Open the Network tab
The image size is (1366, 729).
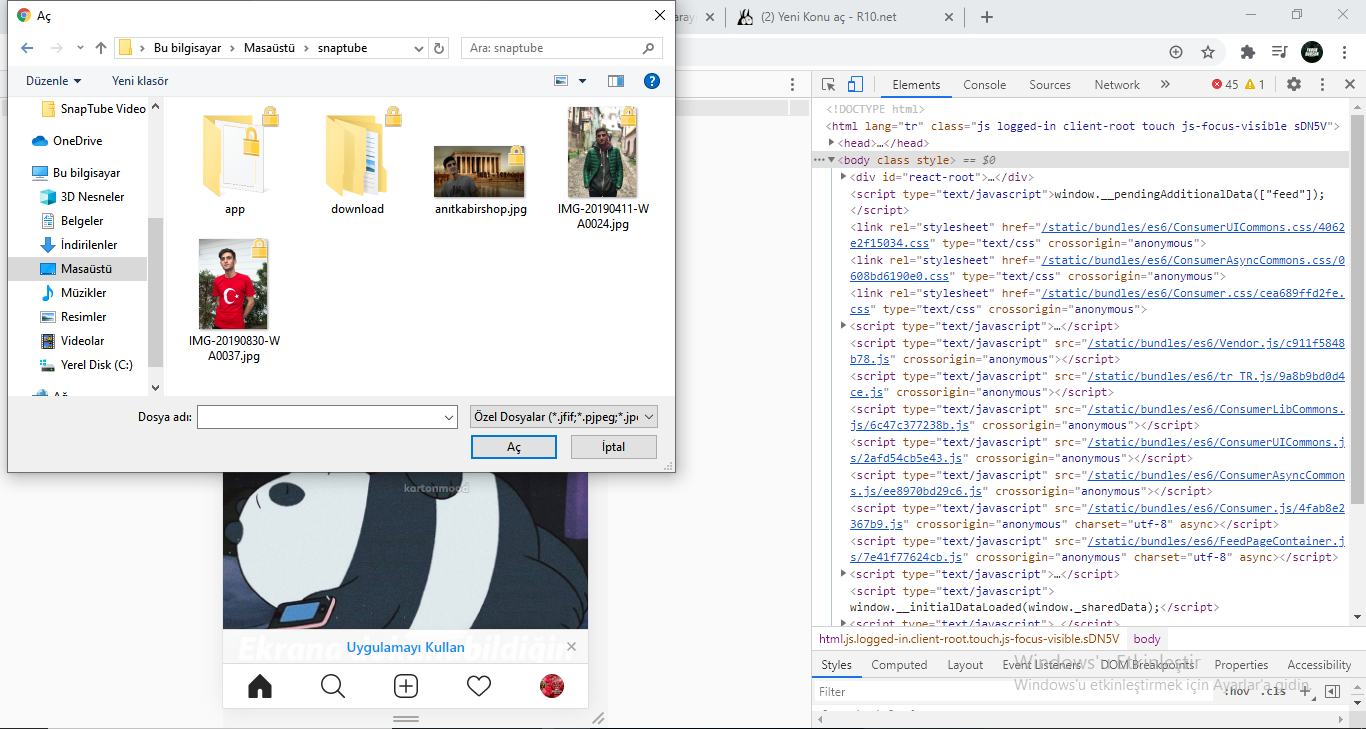point(1117,85)
